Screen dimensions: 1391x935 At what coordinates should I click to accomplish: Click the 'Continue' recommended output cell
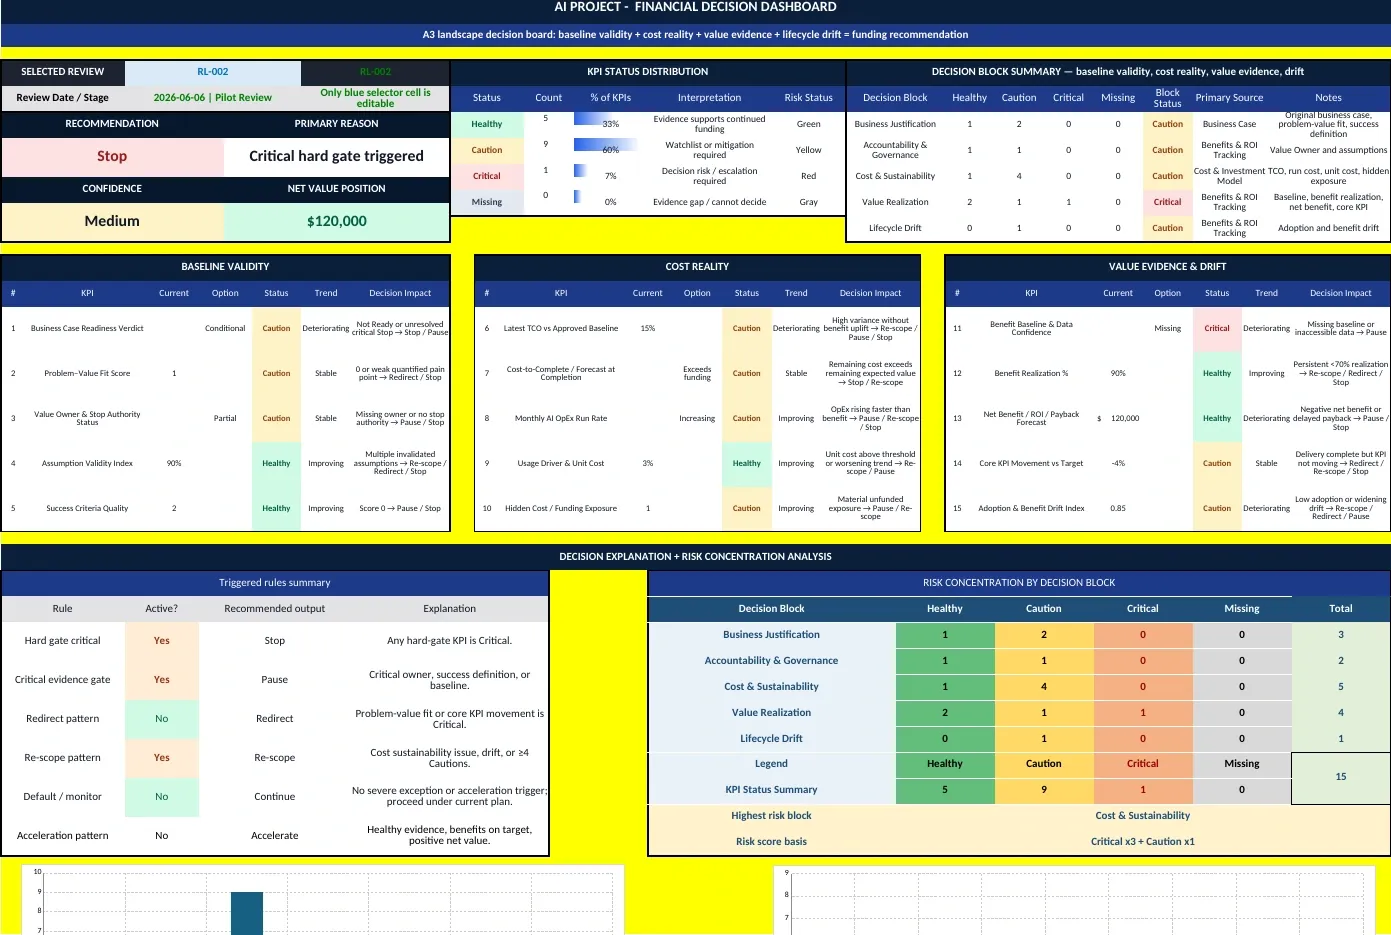275,797
